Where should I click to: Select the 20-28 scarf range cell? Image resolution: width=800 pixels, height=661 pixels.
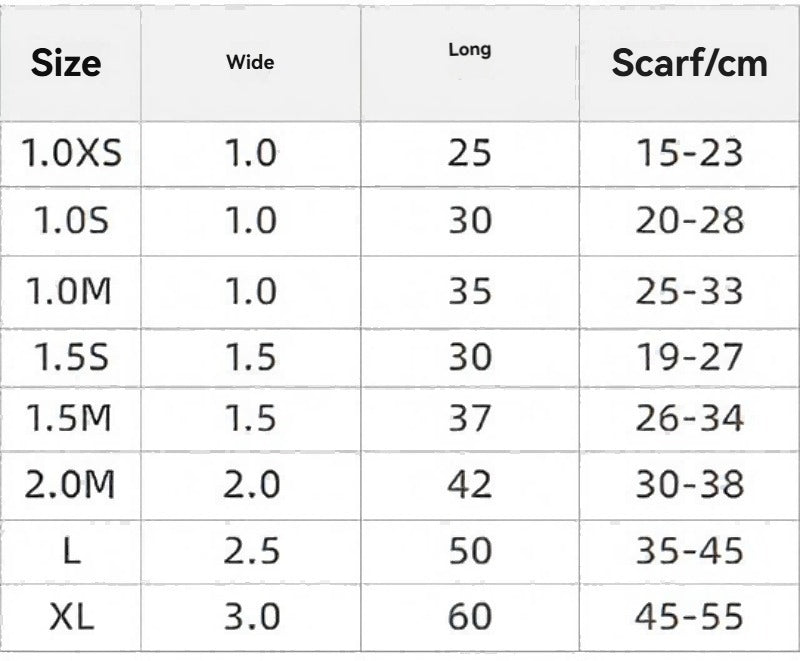(x=689, y=221)
